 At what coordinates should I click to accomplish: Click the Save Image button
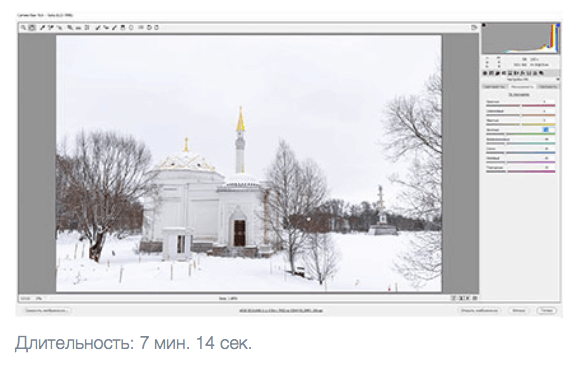click(x=47, y=310)
